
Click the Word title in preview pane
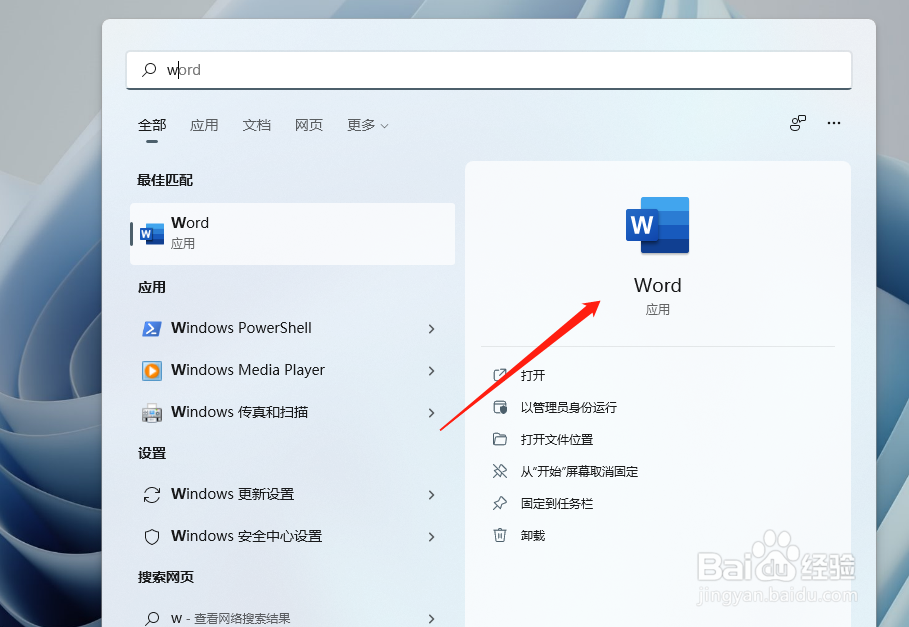pos(657,286)
